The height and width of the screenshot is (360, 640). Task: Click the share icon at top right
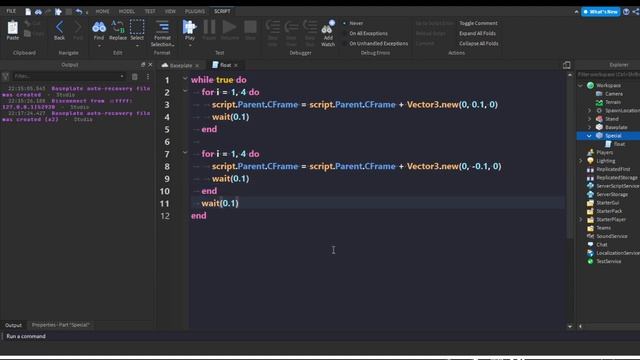636,11
